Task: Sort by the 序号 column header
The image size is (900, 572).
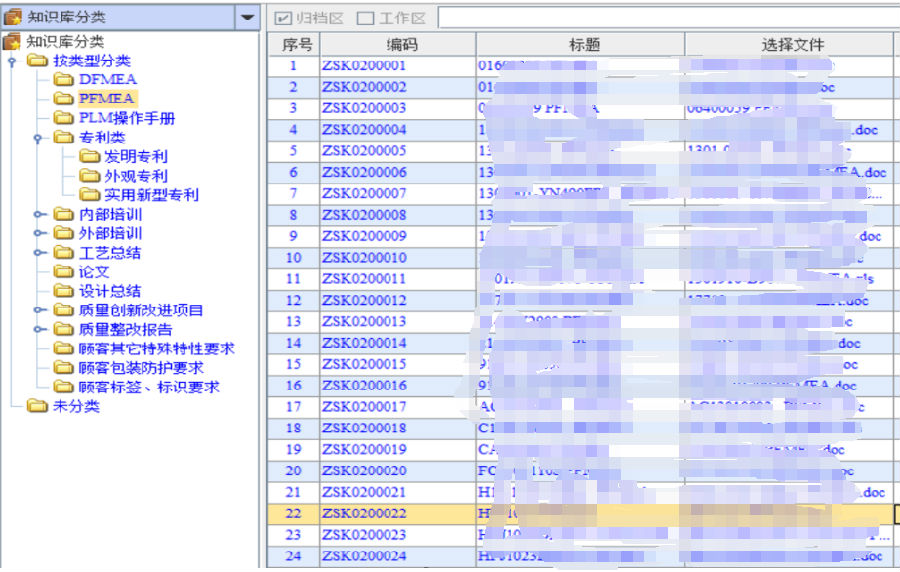Action: pos(293,44)
